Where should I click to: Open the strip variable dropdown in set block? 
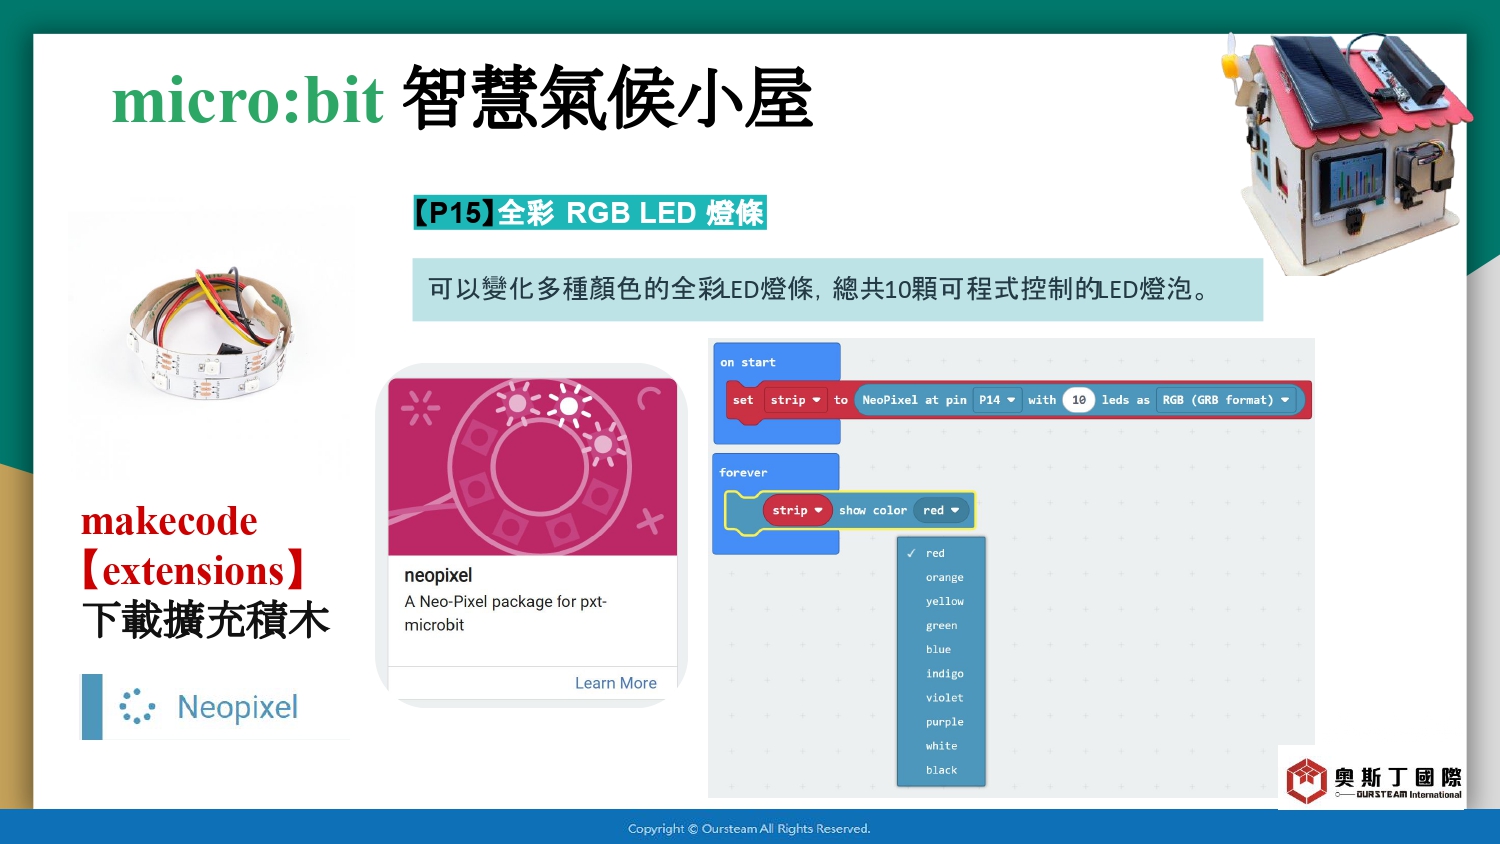[x=795, y=400]
